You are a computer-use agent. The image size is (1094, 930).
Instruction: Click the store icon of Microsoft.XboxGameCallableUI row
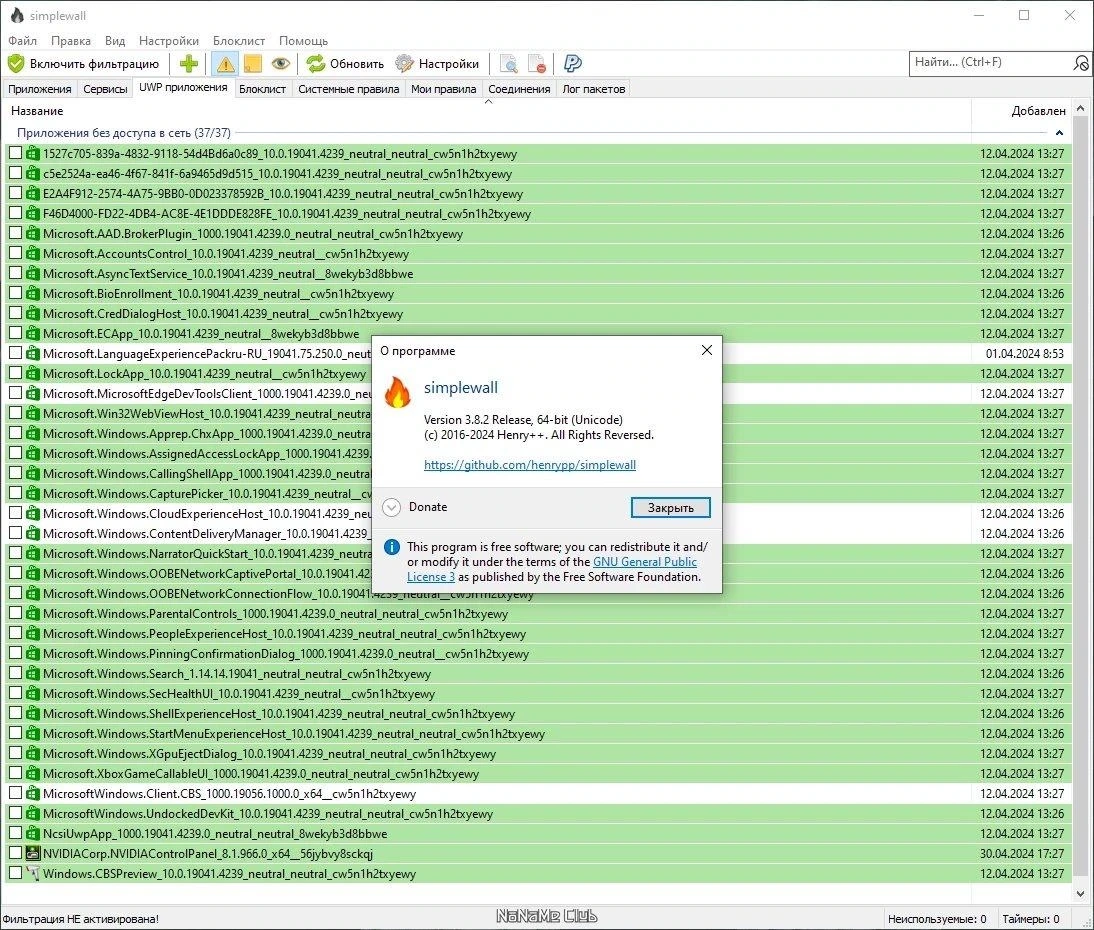tap(33, 773)
